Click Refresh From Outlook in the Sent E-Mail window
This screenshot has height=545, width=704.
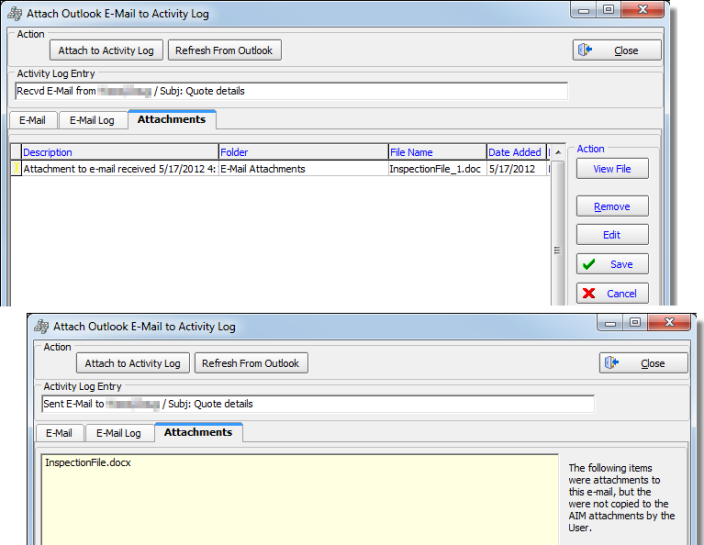(250, 363)
